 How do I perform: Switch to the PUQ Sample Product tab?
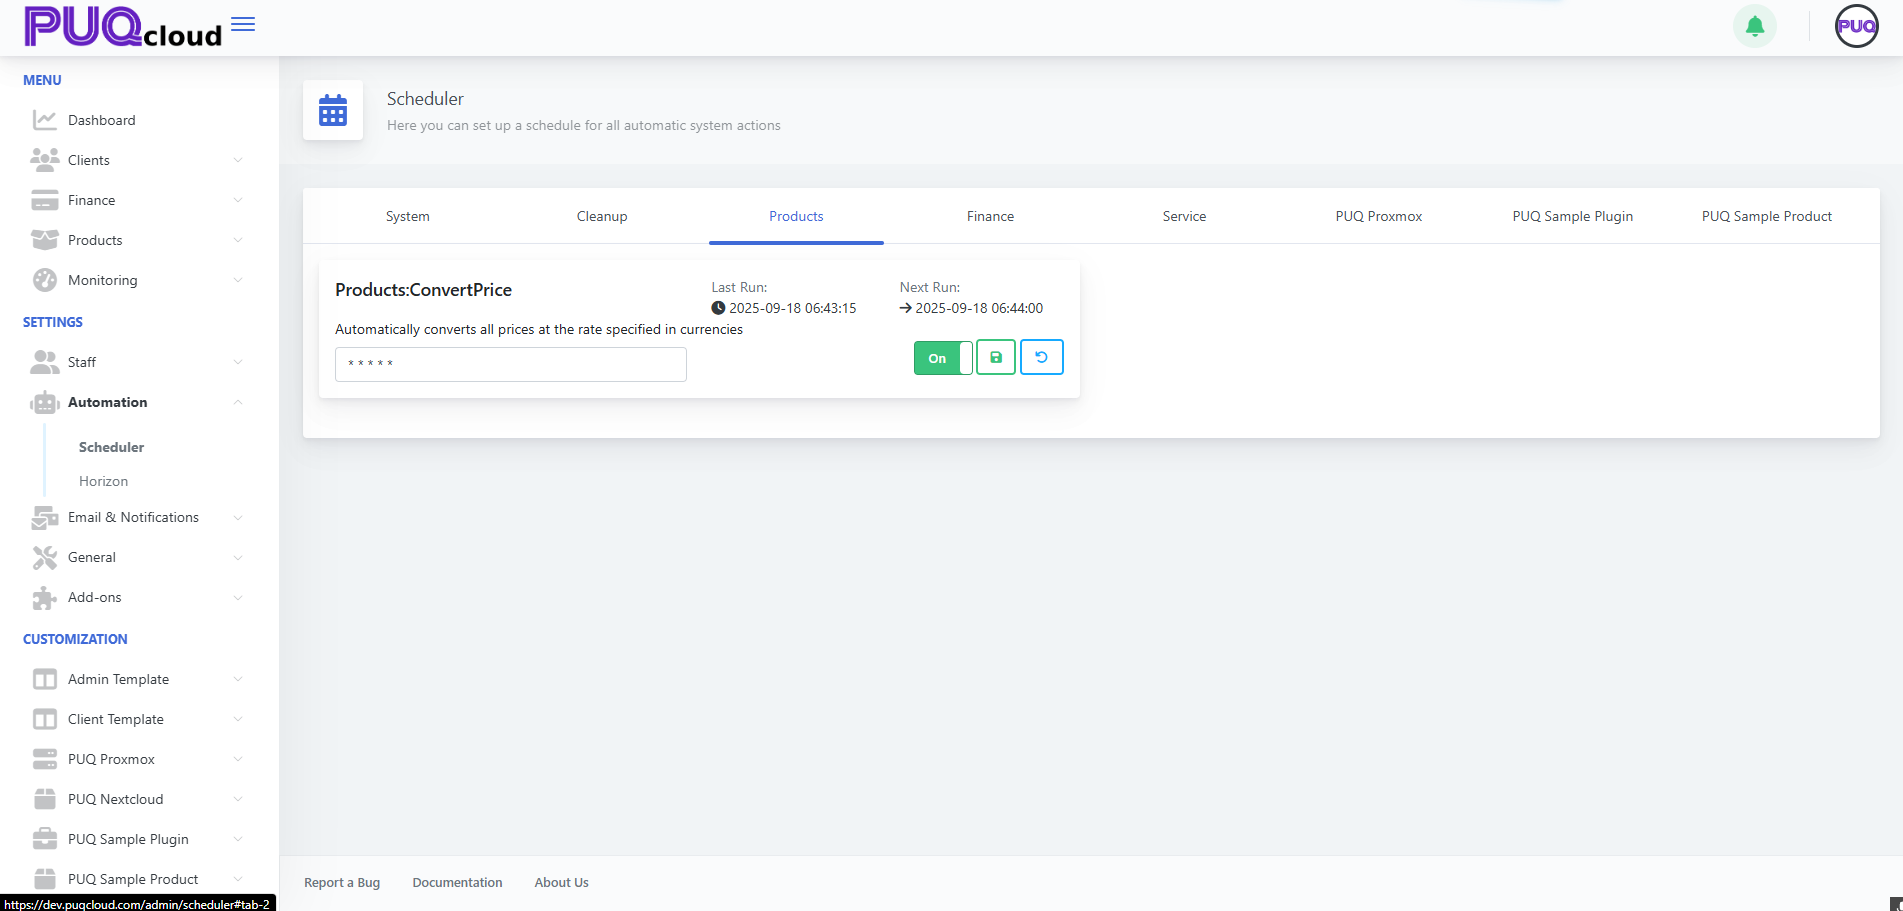[x=1767, y=216]
